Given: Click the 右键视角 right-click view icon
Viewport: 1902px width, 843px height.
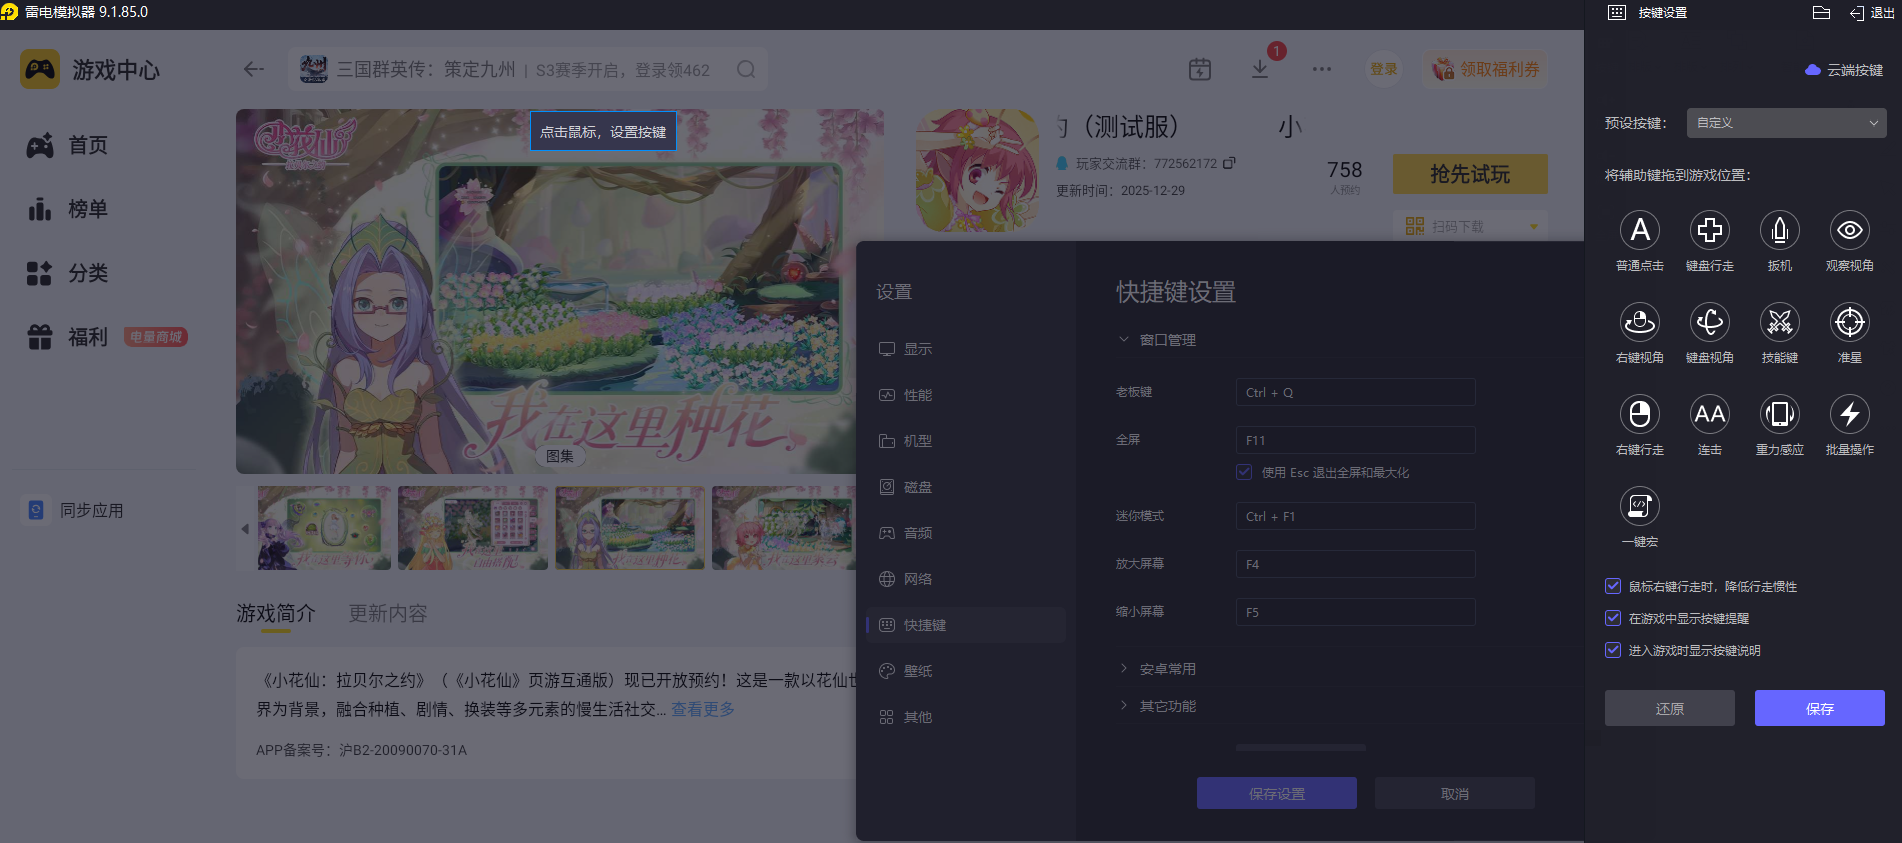Looking at the screenshot, I should pos(1640,322).
